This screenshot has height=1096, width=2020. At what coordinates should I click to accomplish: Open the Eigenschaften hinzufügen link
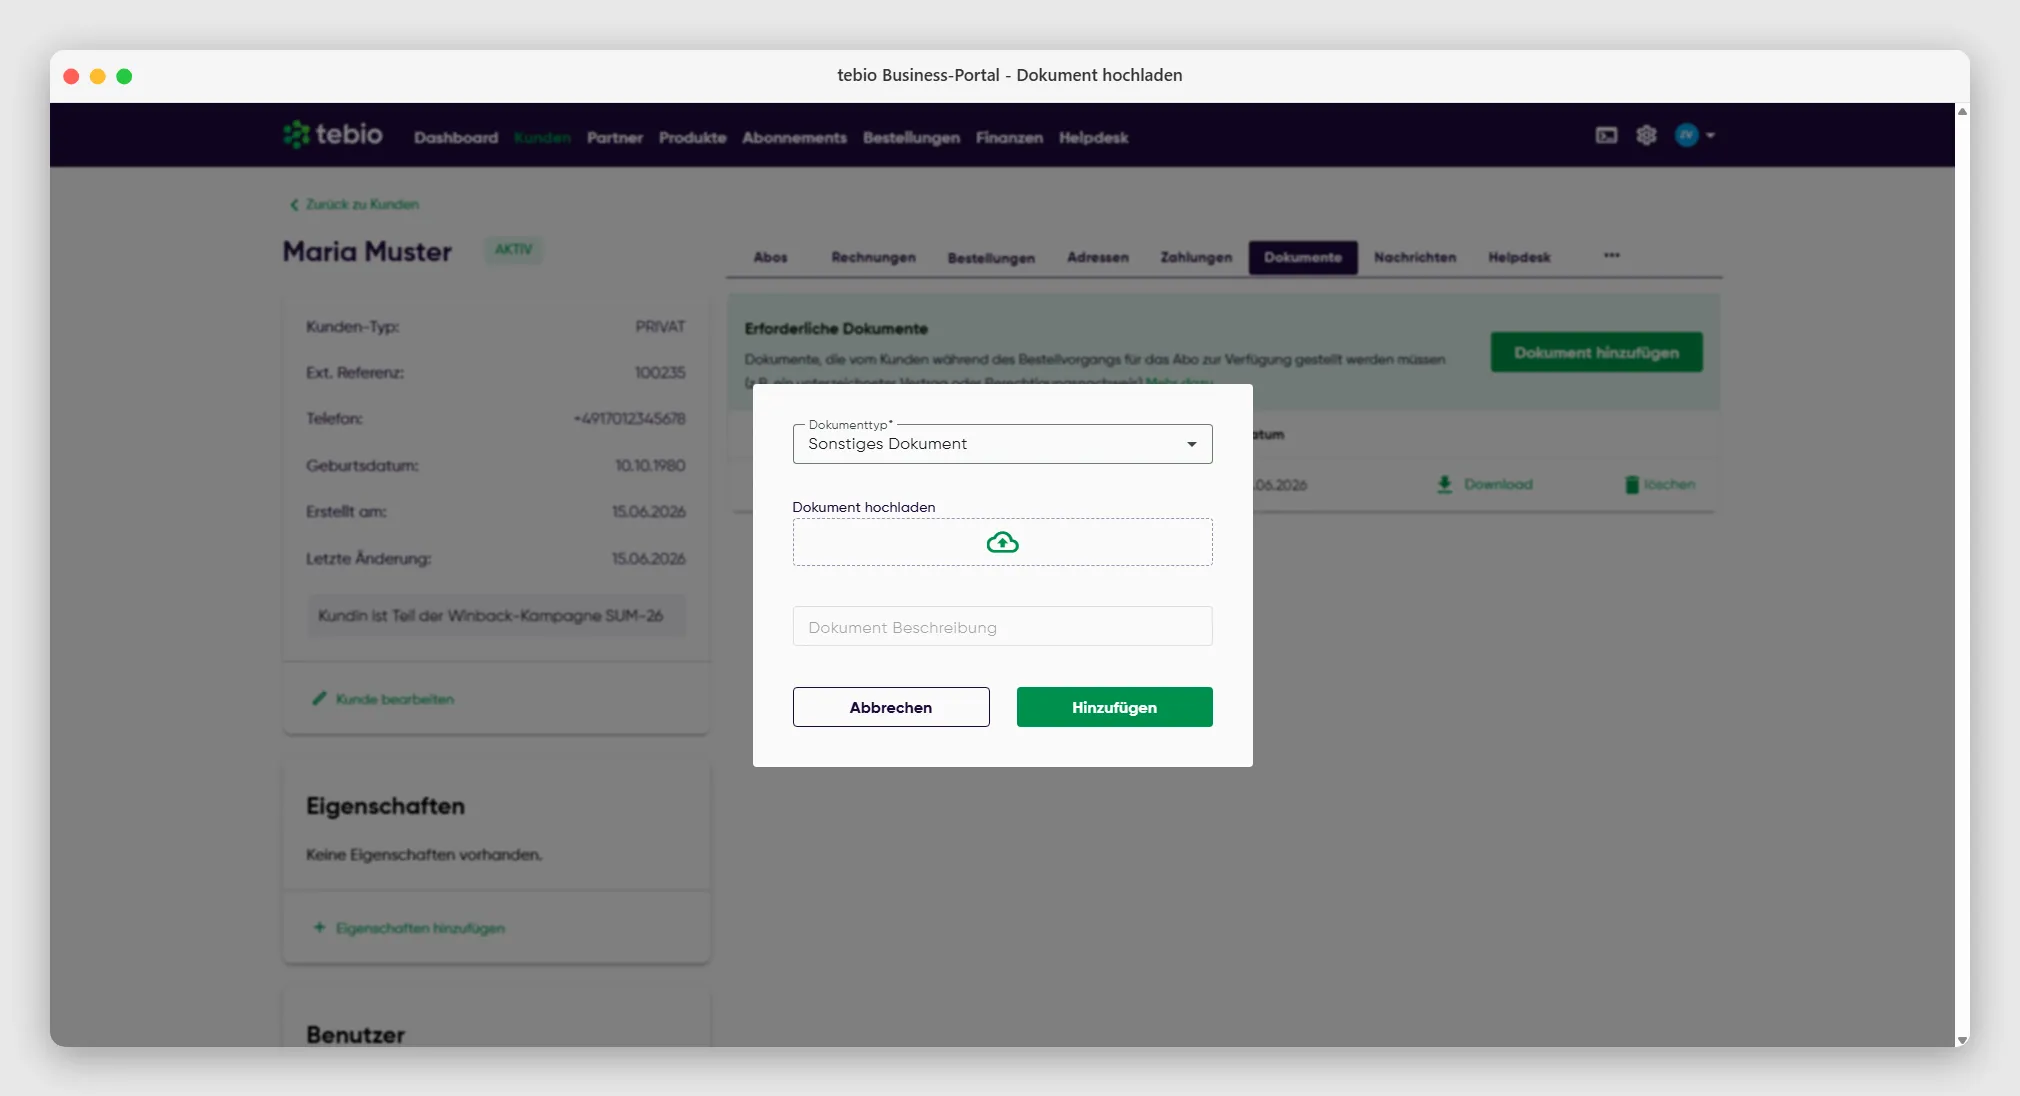click(420, 928)
